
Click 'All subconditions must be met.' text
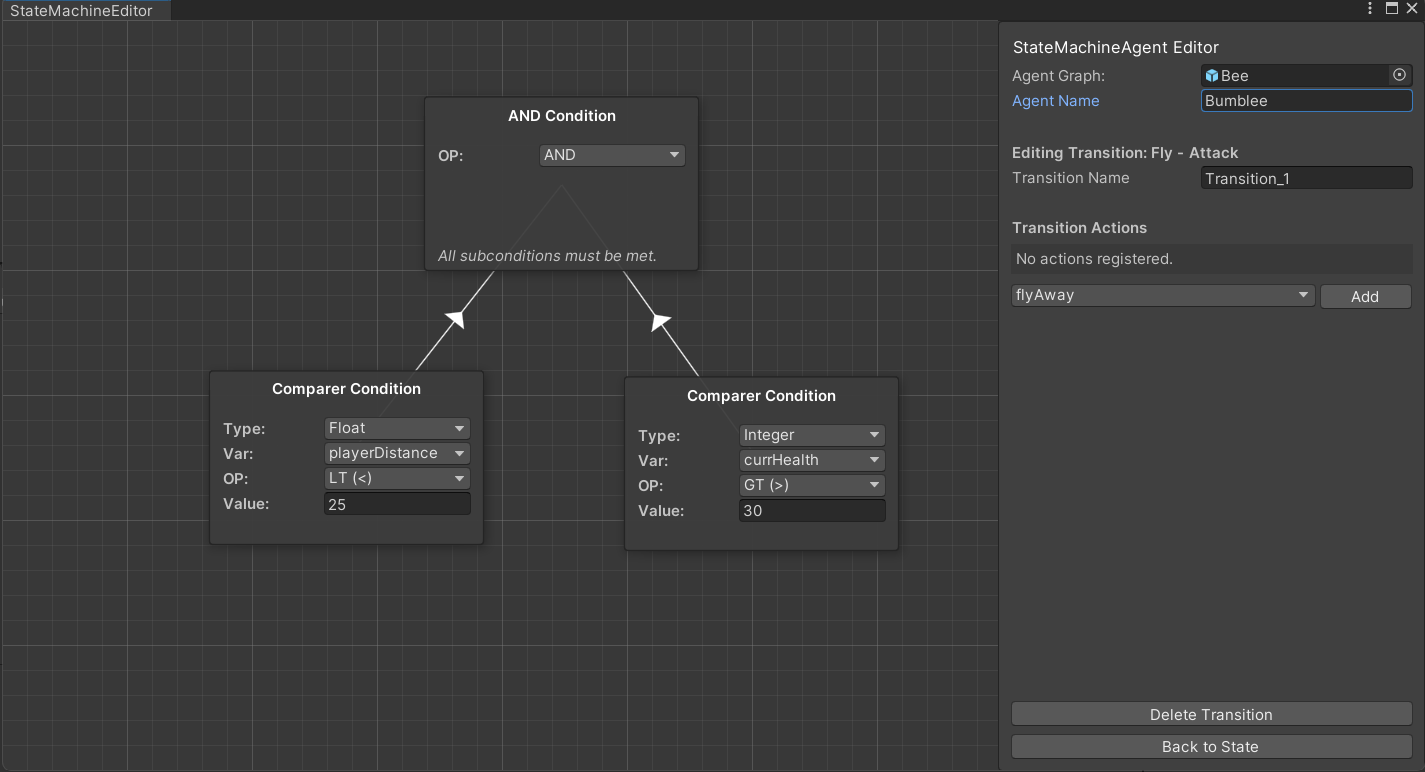[547, 256]
